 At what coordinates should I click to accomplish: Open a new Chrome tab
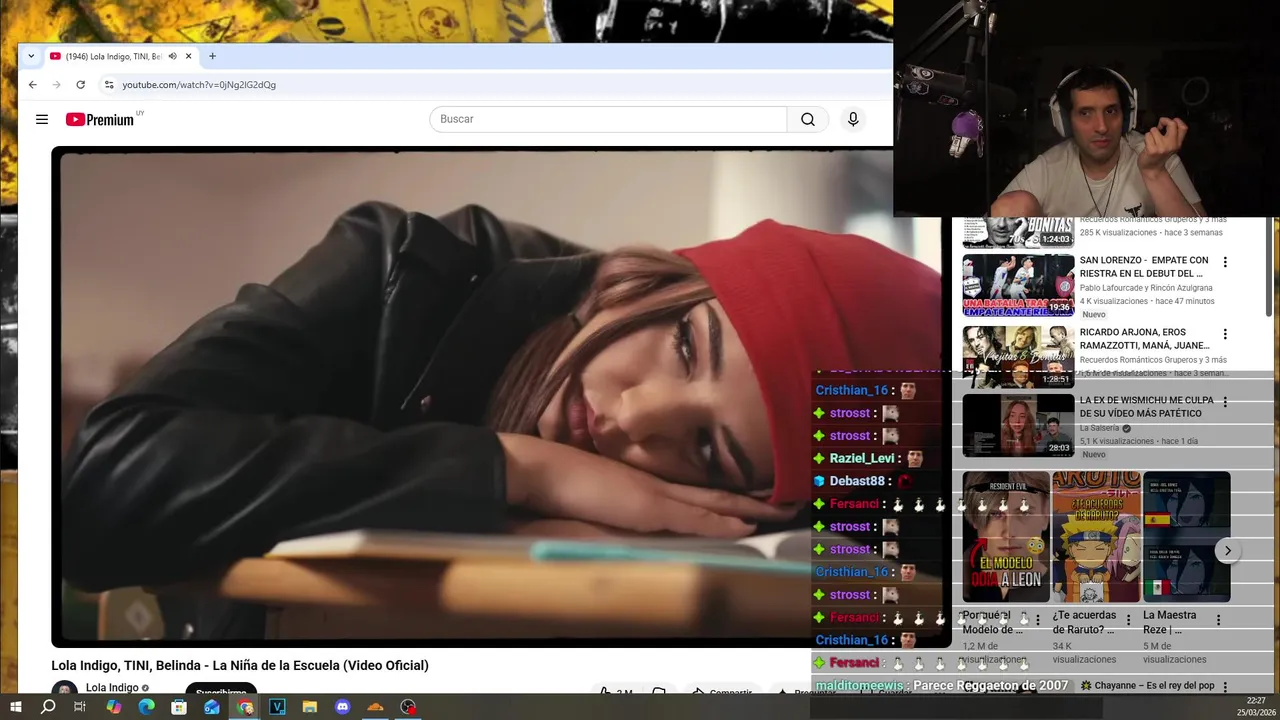point(212,56)
